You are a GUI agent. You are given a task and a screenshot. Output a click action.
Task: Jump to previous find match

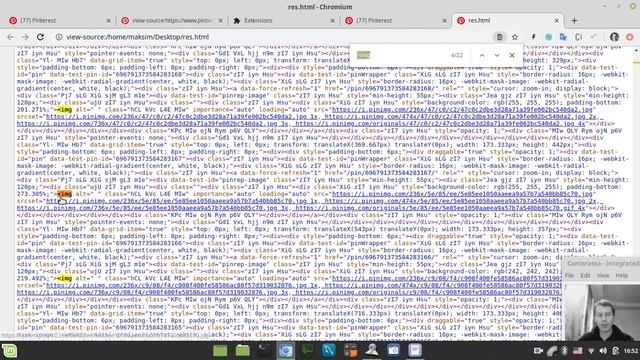coord(482,55)
